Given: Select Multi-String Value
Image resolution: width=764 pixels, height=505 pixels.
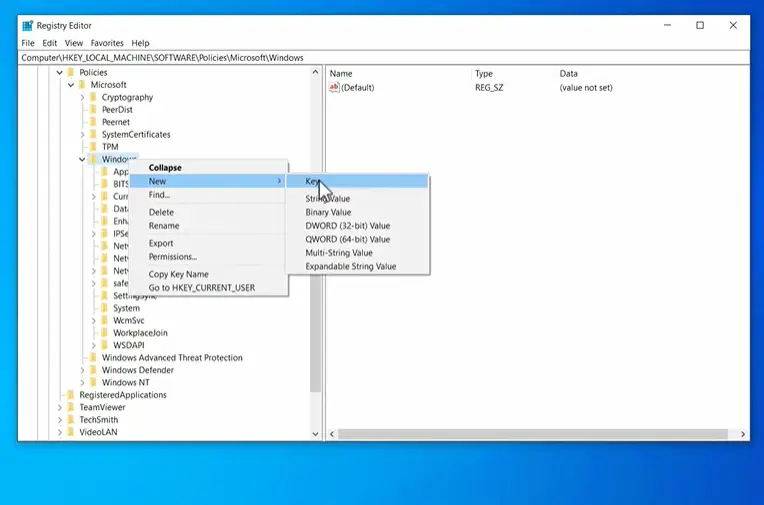Looking at the screenshot, I should (357, 253).
